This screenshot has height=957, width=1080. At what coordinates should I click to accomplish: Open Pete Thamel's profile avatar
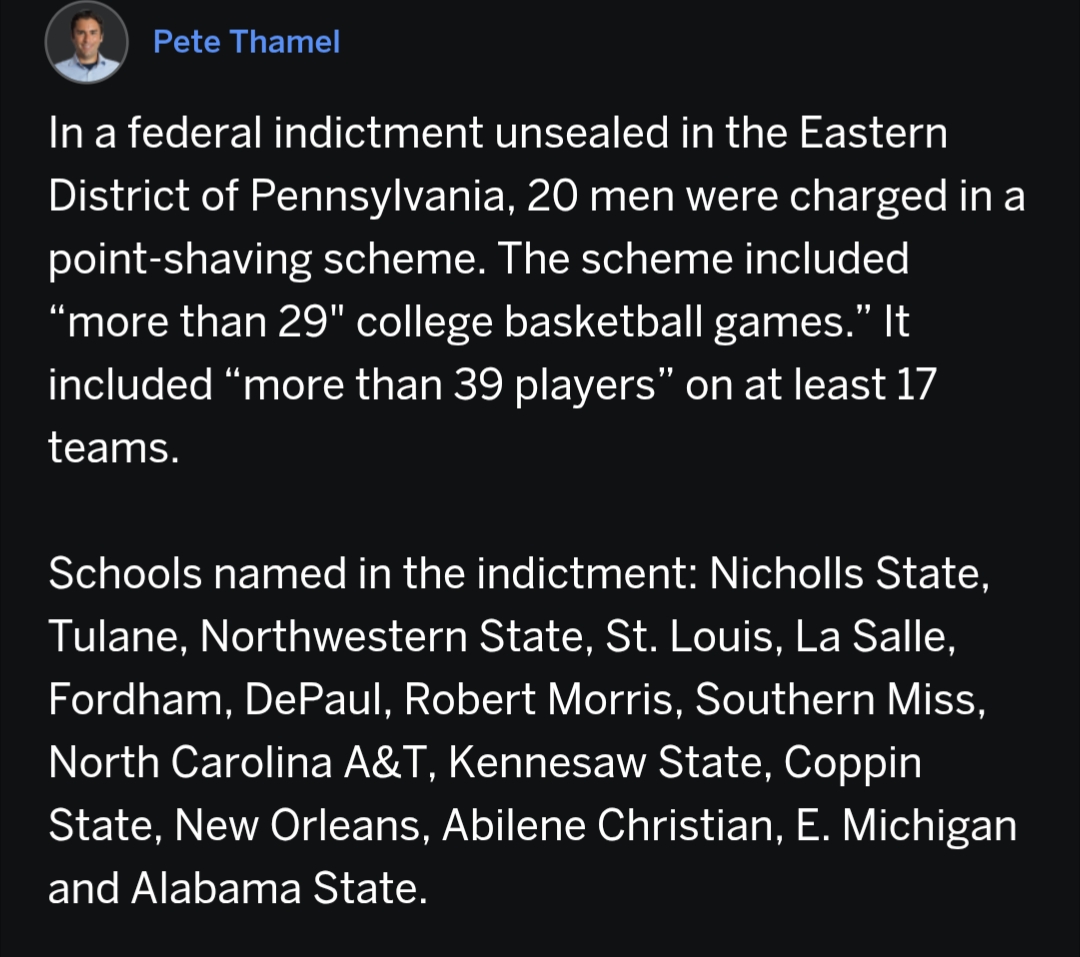(x=86, y=42)
